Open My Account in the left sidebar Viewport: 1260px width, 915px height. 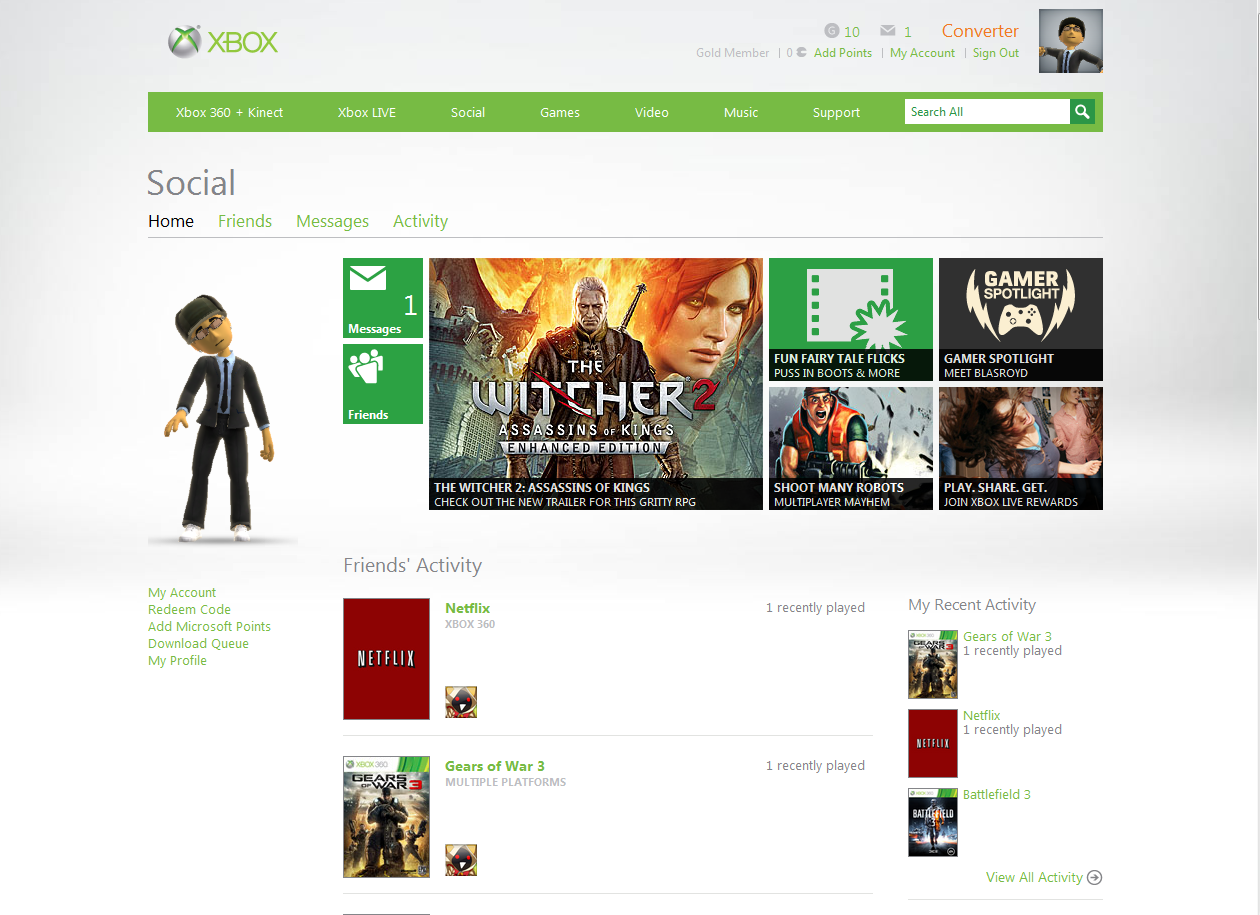click(182, 593)
